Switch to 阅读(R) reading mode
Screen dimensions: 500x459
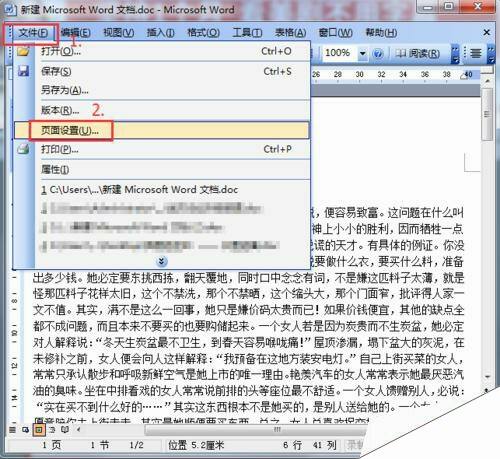click(417, 53)
